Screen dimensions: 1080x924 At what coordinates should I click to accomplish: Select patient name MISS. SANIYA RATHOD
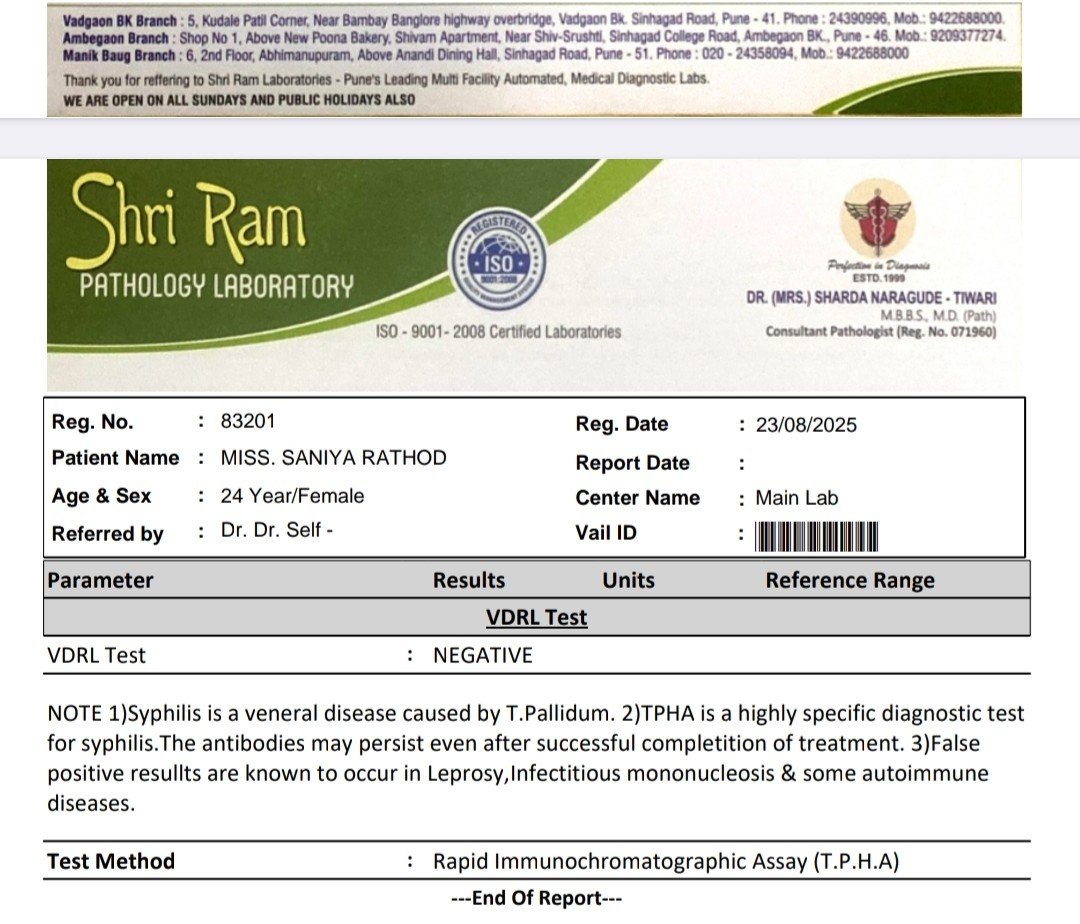pyautogui.click(x=334, y=458)
